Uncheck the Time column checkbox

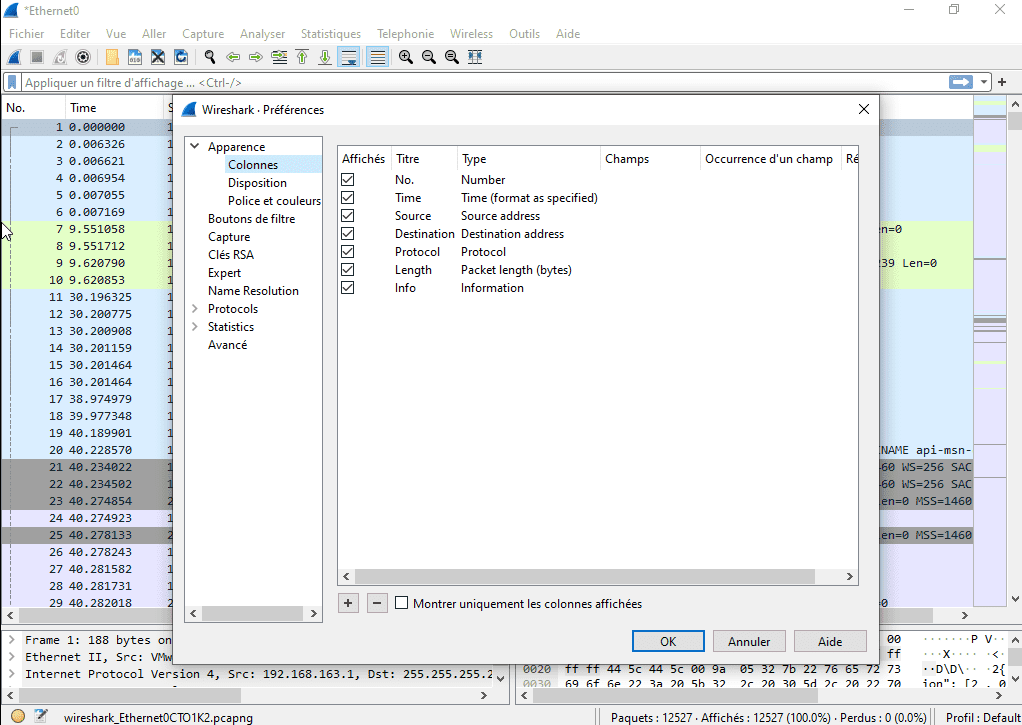(347, 198)
